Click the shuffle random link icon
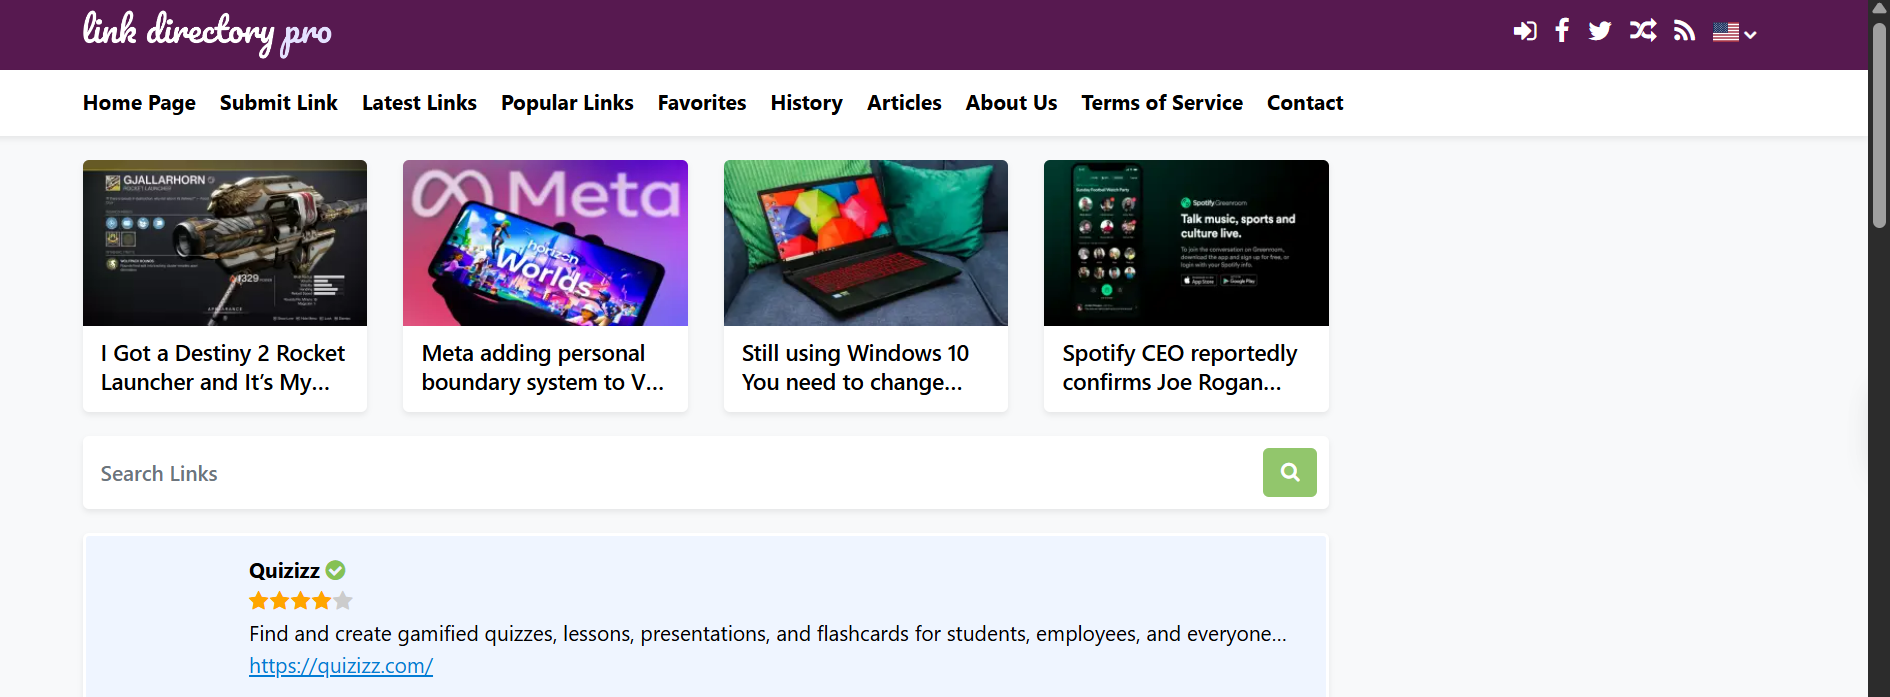Screen dimensions: 1890x697 tap(1642, 31)
